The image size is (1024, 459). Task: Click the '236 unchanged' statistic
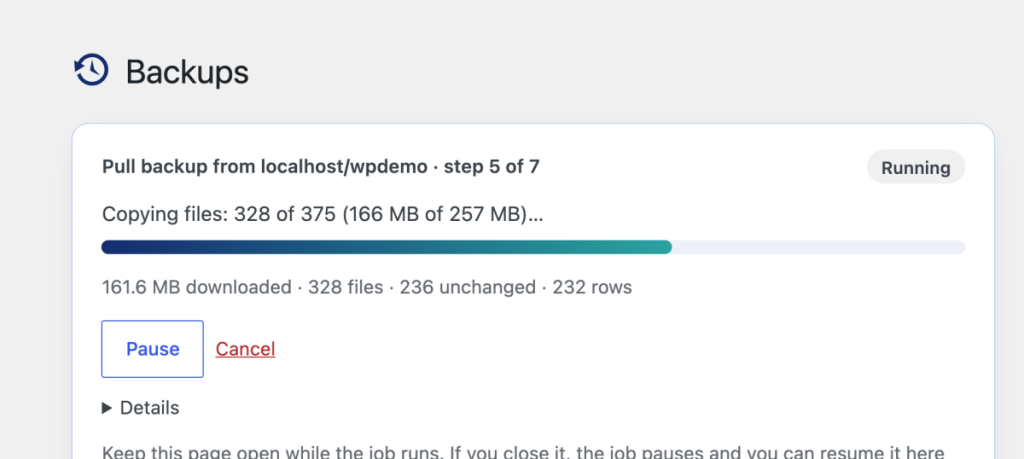pyautogui.click(x=468, y=287)
